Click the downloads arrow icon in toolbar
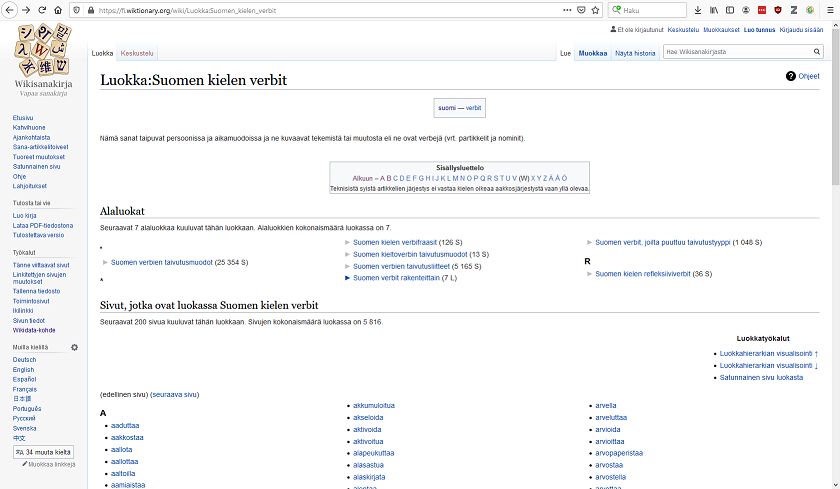840x489 pixels. click(x=697, y=10)
